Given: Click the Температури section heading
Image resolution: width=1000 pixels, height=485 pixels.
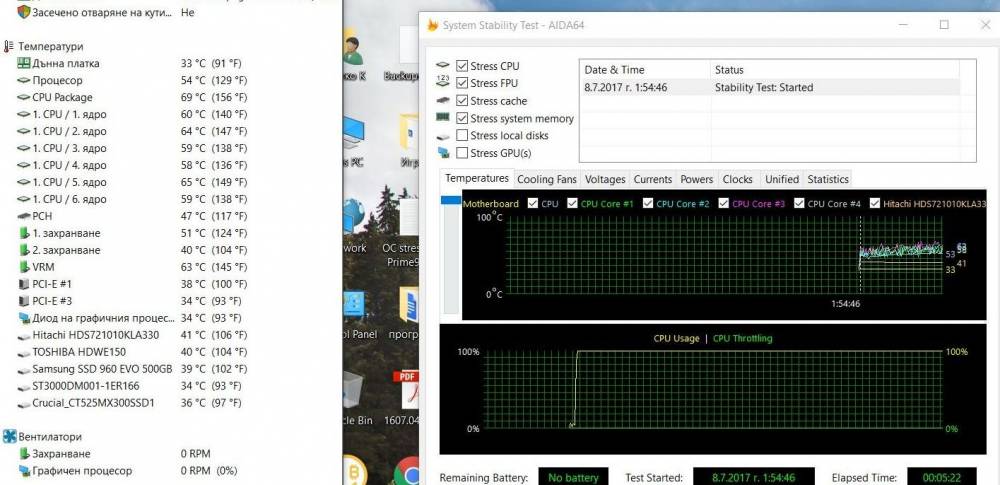Looking at the screenshot, I should [50, 47].
